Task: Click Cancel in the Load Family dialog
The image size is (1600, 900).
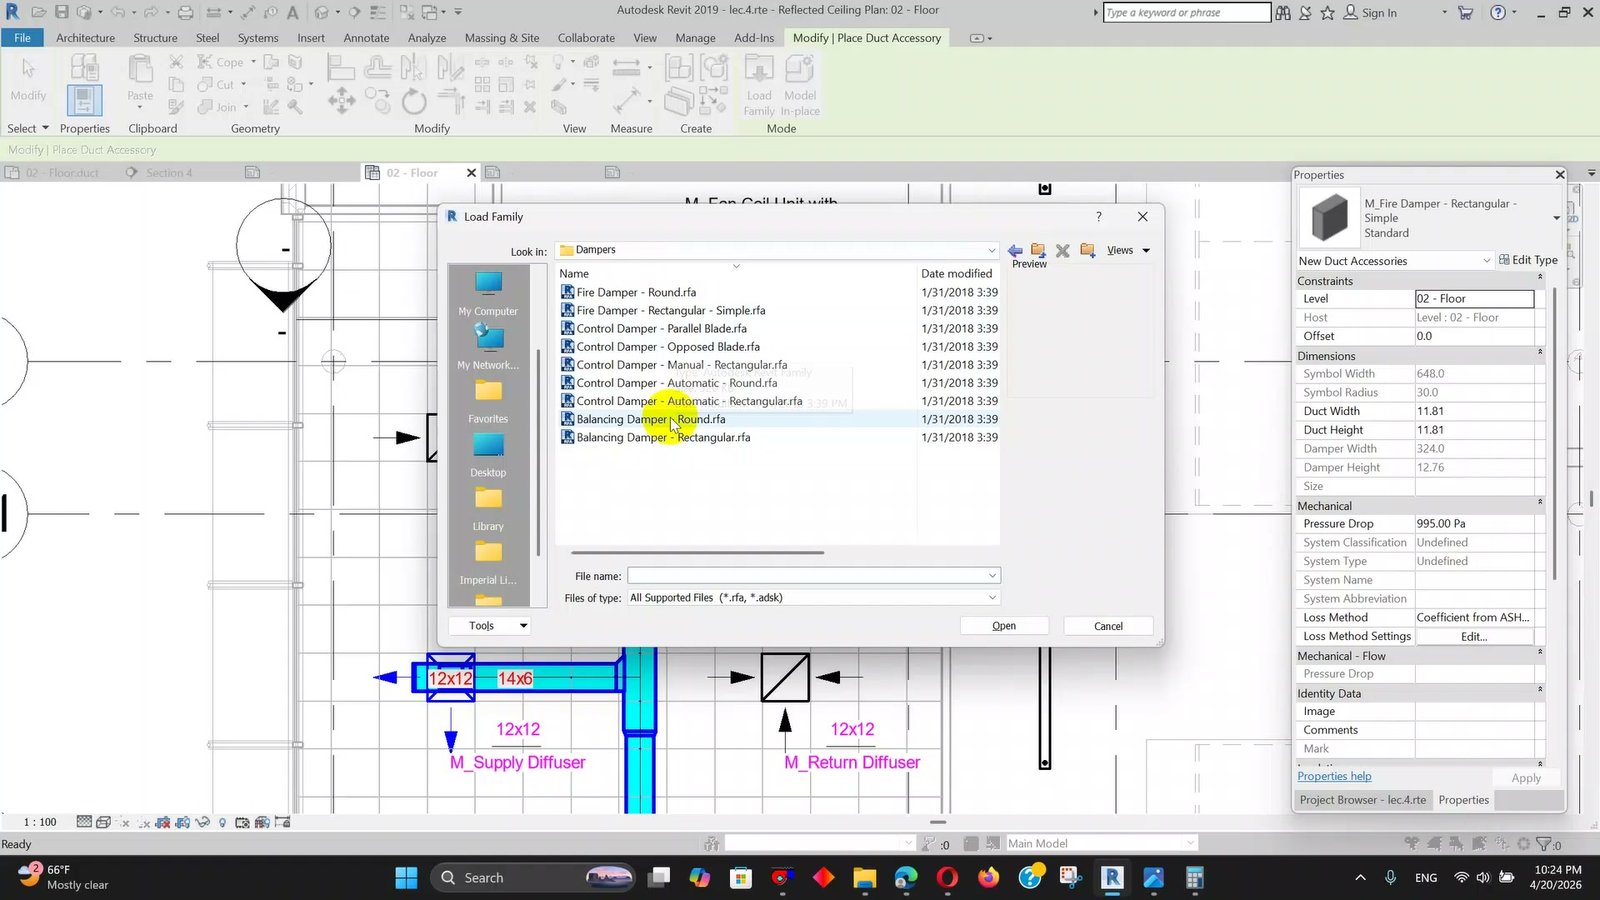Action: pos(1108,626)
